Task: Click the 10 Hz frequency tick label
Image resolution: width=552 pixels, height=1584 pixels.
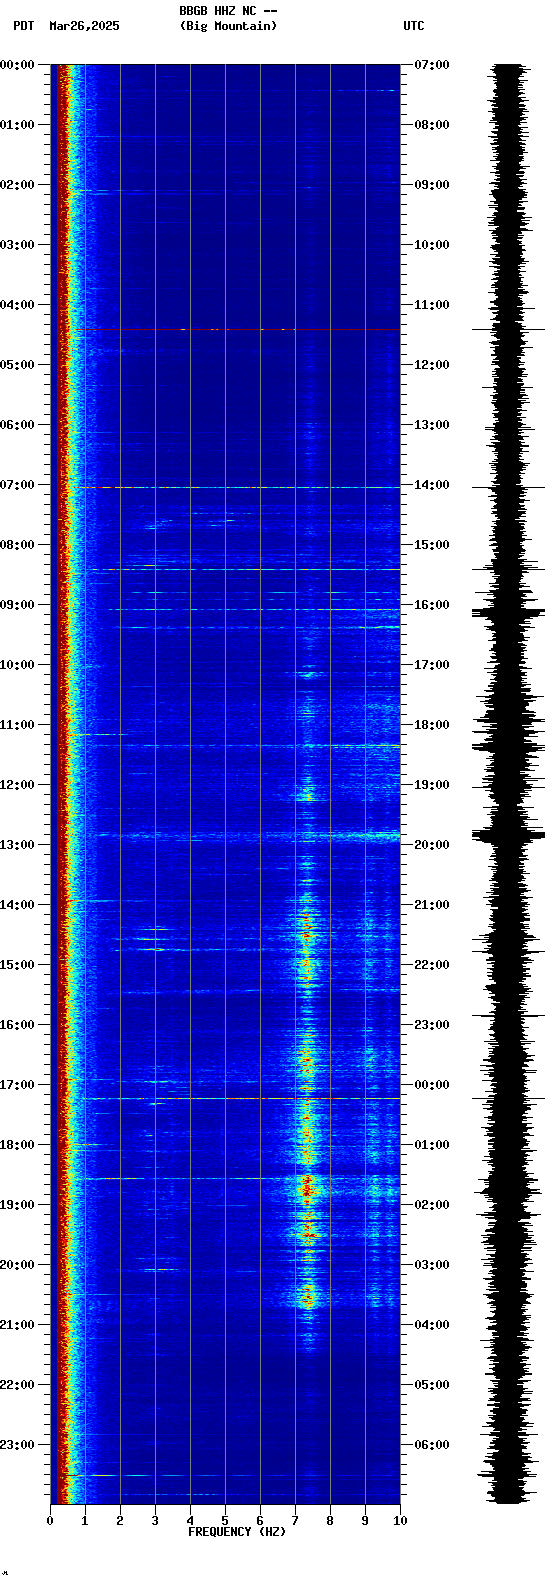Action: (x=400, y=1521)
